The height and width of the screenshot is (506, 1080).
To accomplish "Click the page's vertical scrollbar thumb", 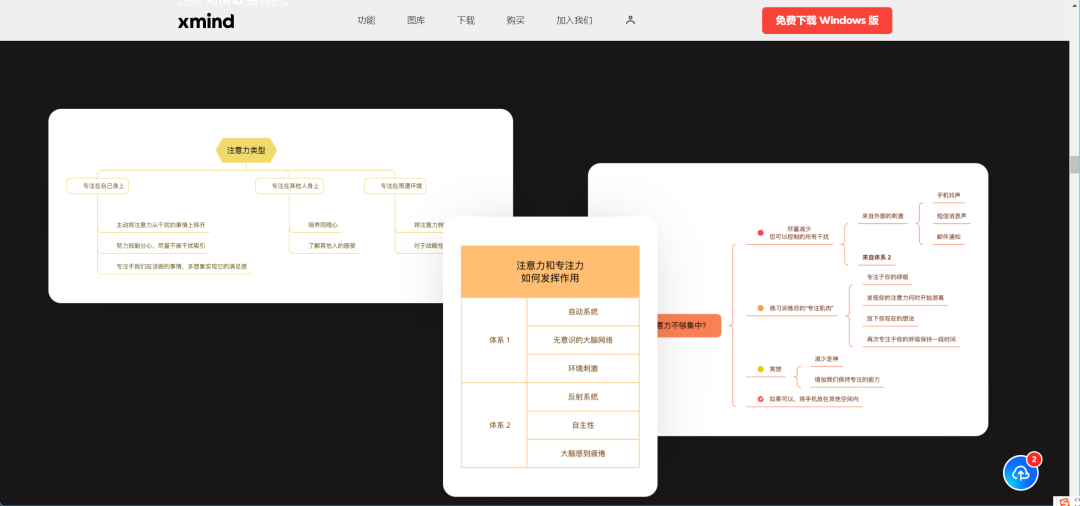I will (1074, 165).
